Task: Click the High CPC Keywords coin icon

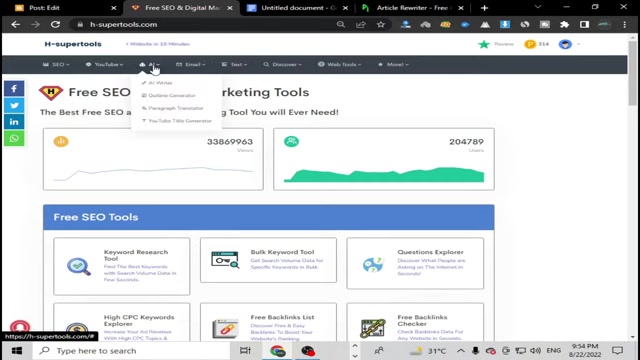Action: pos(77,330)
